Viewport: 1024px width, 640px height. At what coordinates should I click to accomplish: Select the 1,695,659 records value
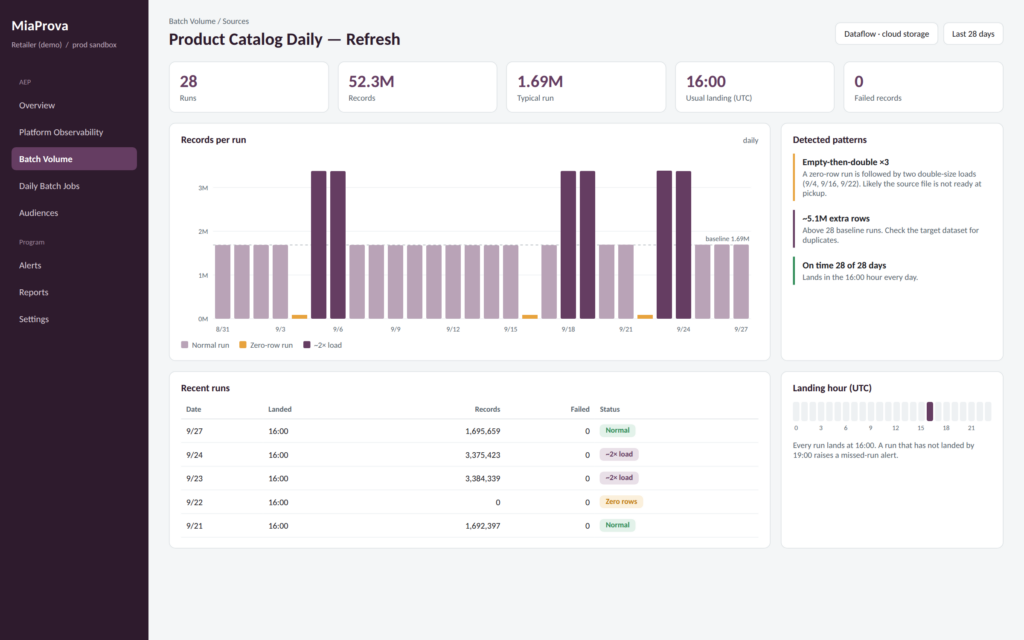click(483, 431)
